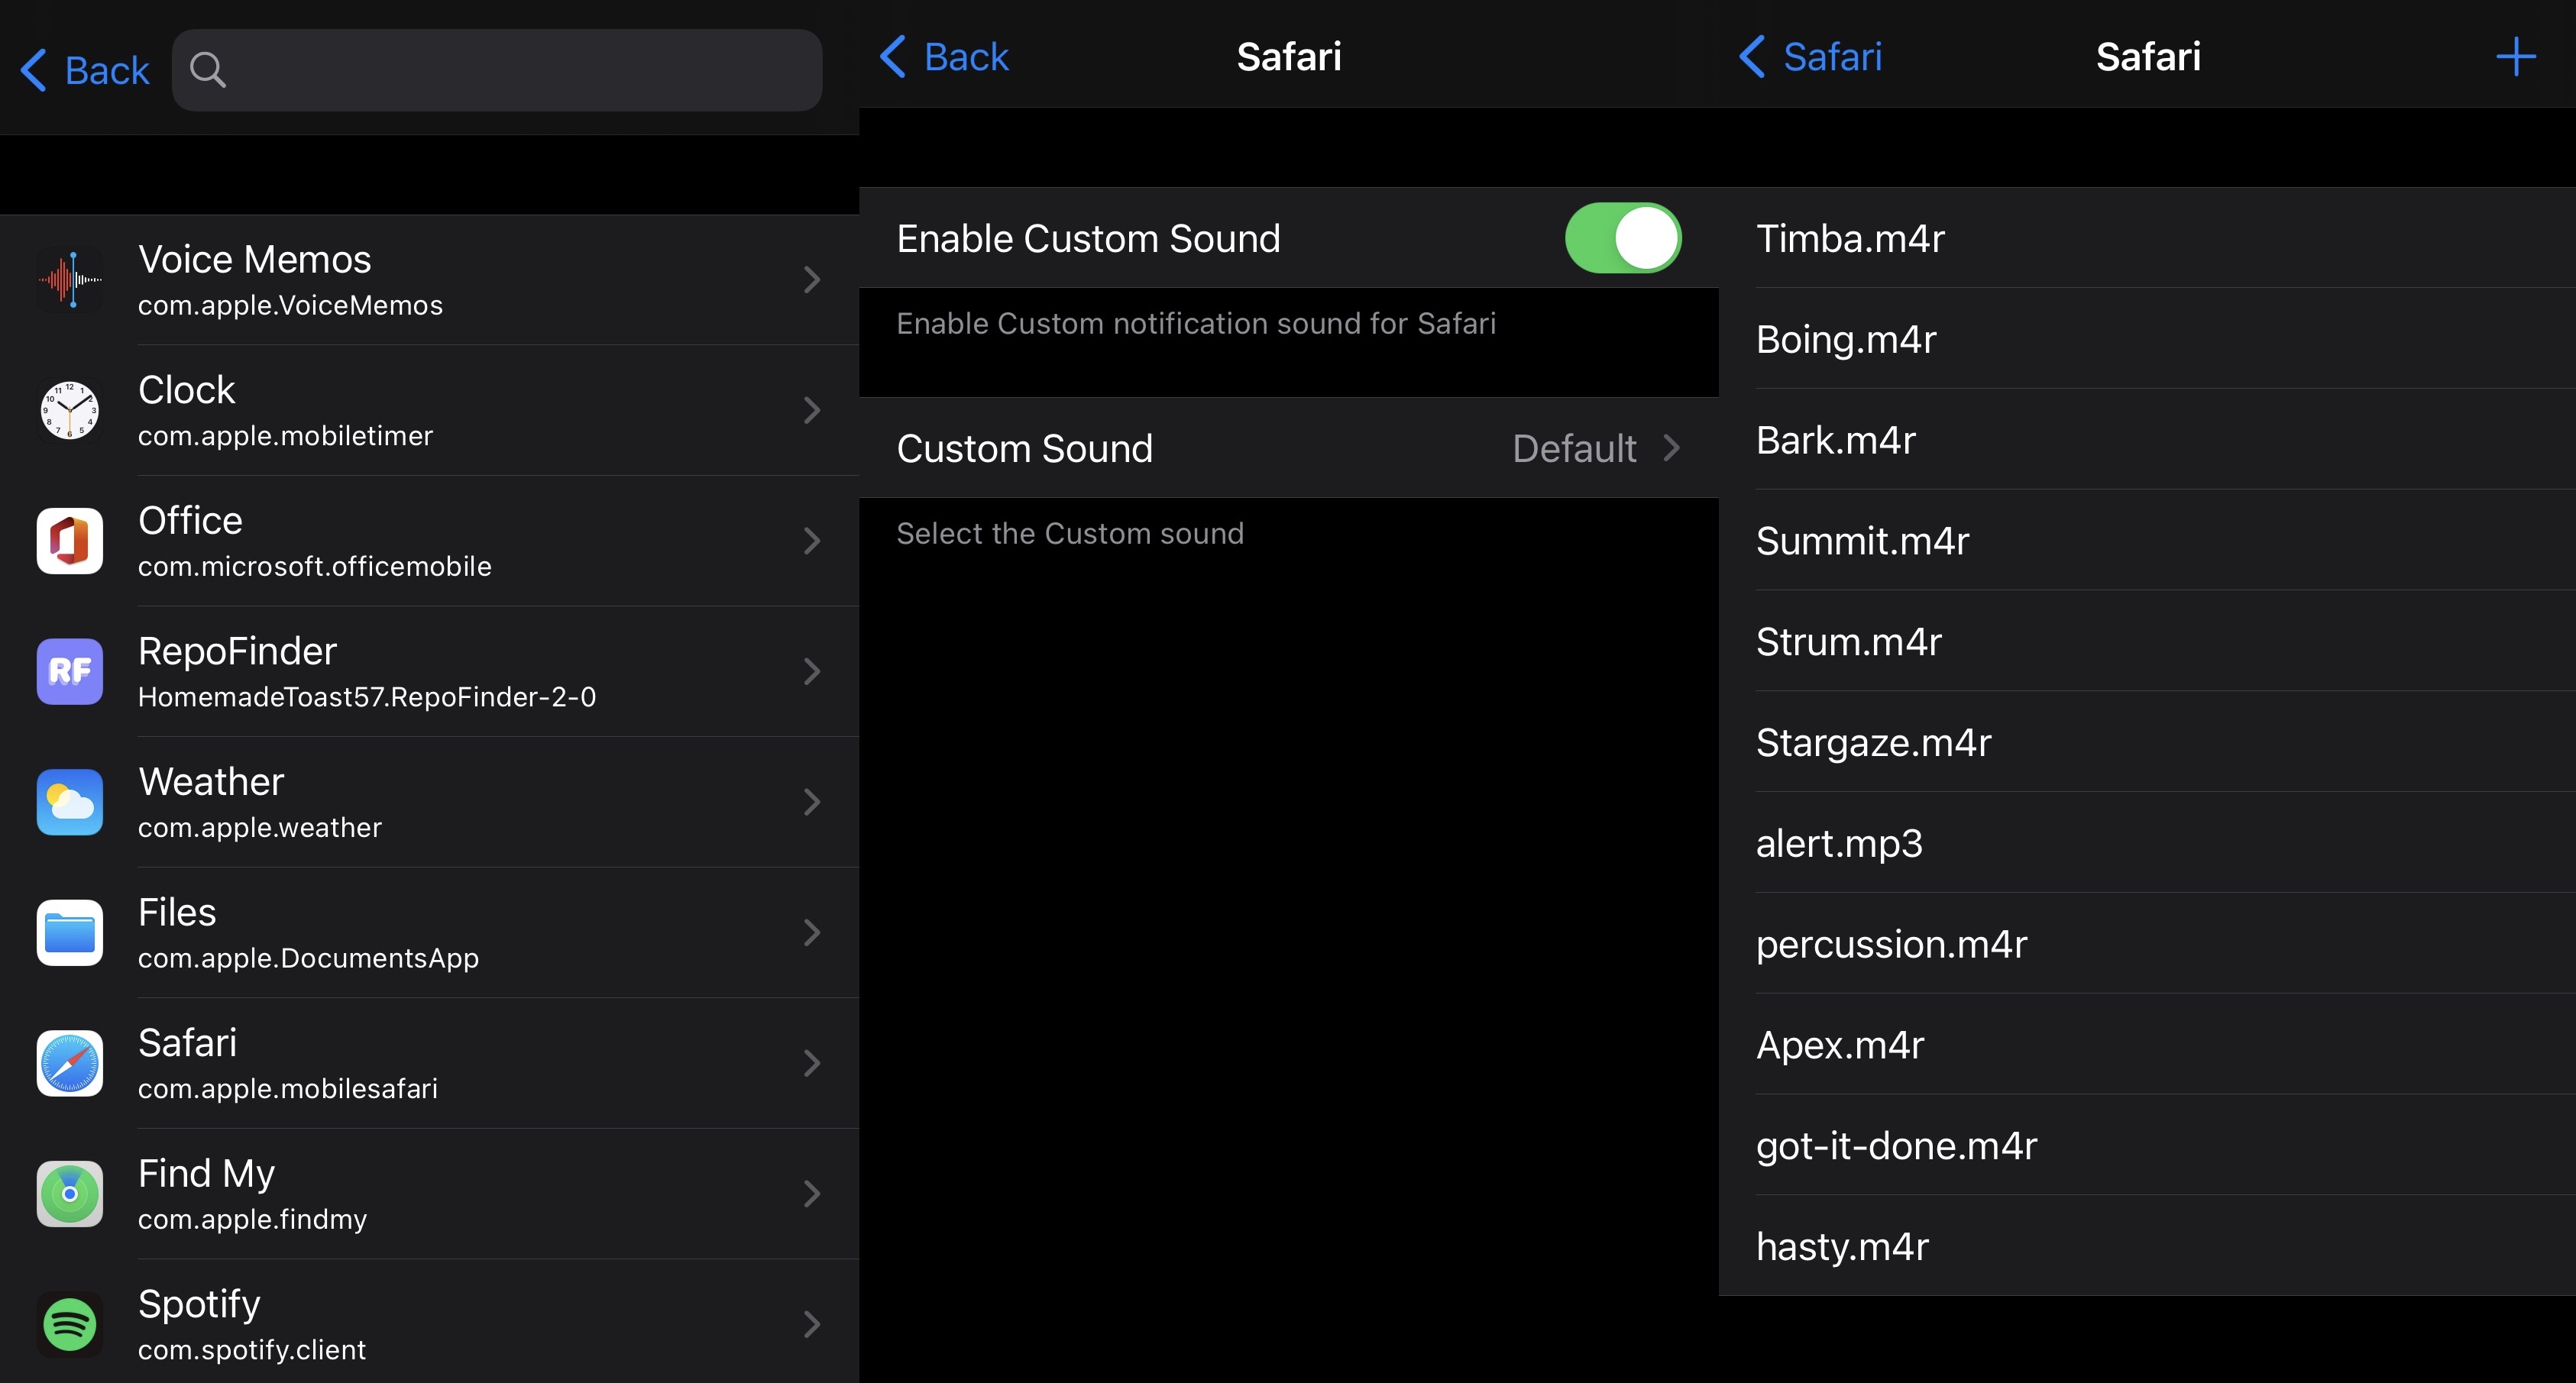Expand Spotify row chevron

[x=812, y=1324]
